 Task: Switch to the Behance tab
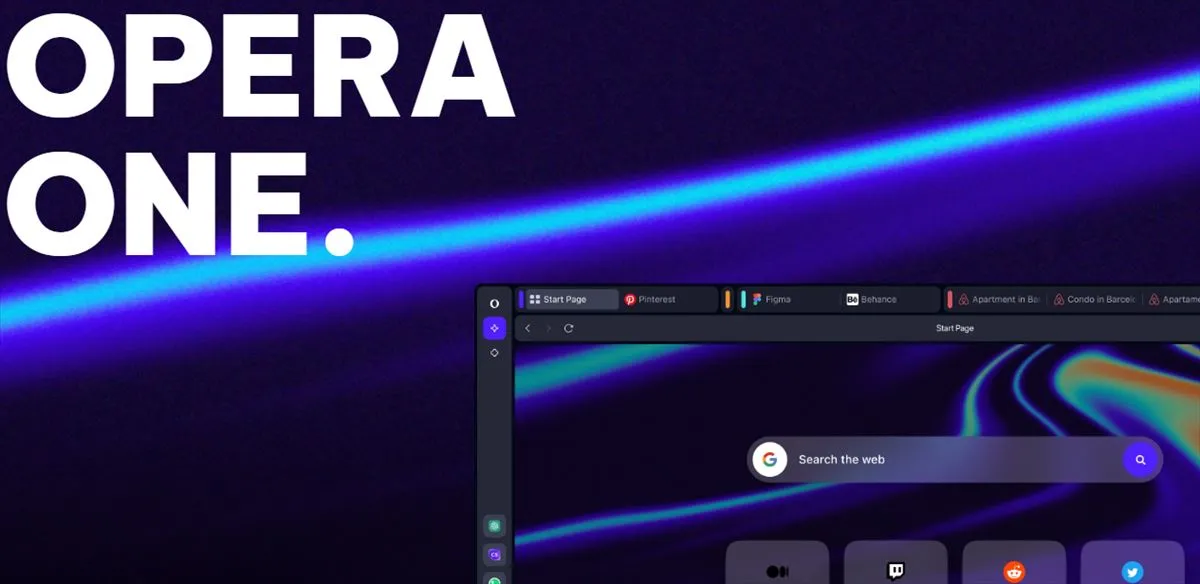click(890, 299)
